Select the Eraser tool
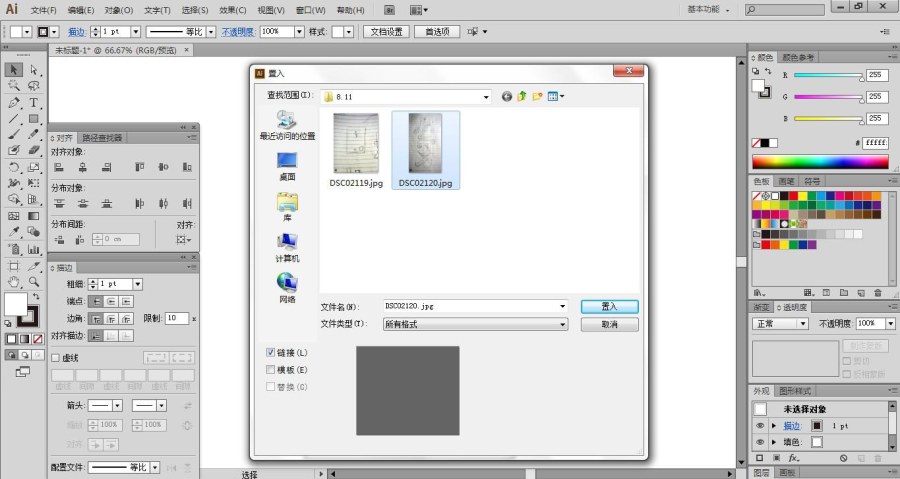This screenshot has width=900, height=479. pos(34,150)
